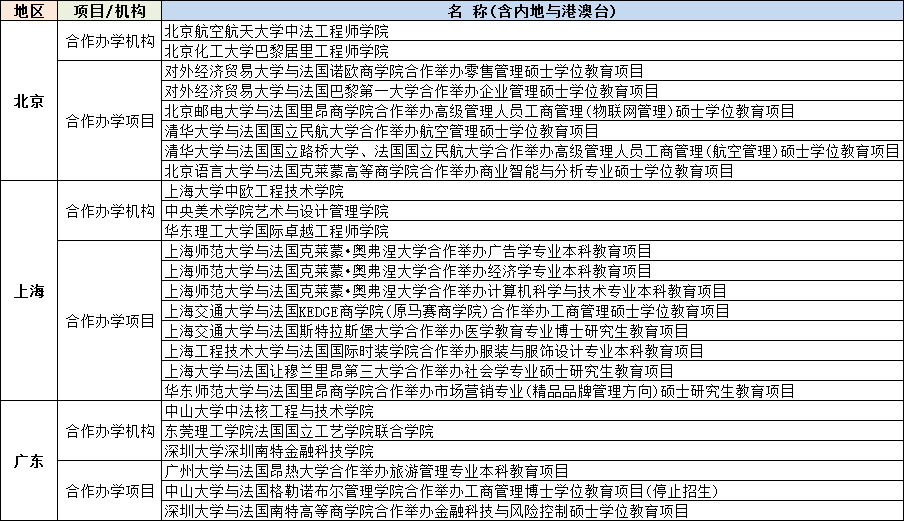The width and height of the screenshot is (904, 521).
Task: Select 合作办学机构 cell in the 北京 section
Action: (110, 41)
